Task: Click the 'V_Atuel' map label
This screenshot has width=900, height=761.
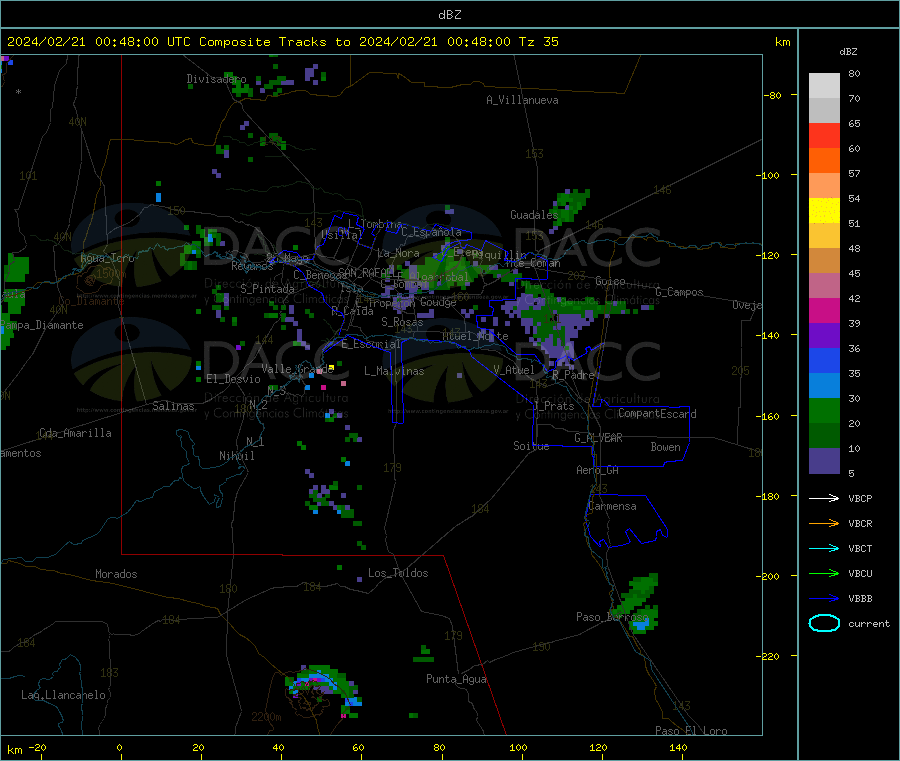Action: click(x=514, y=370)
